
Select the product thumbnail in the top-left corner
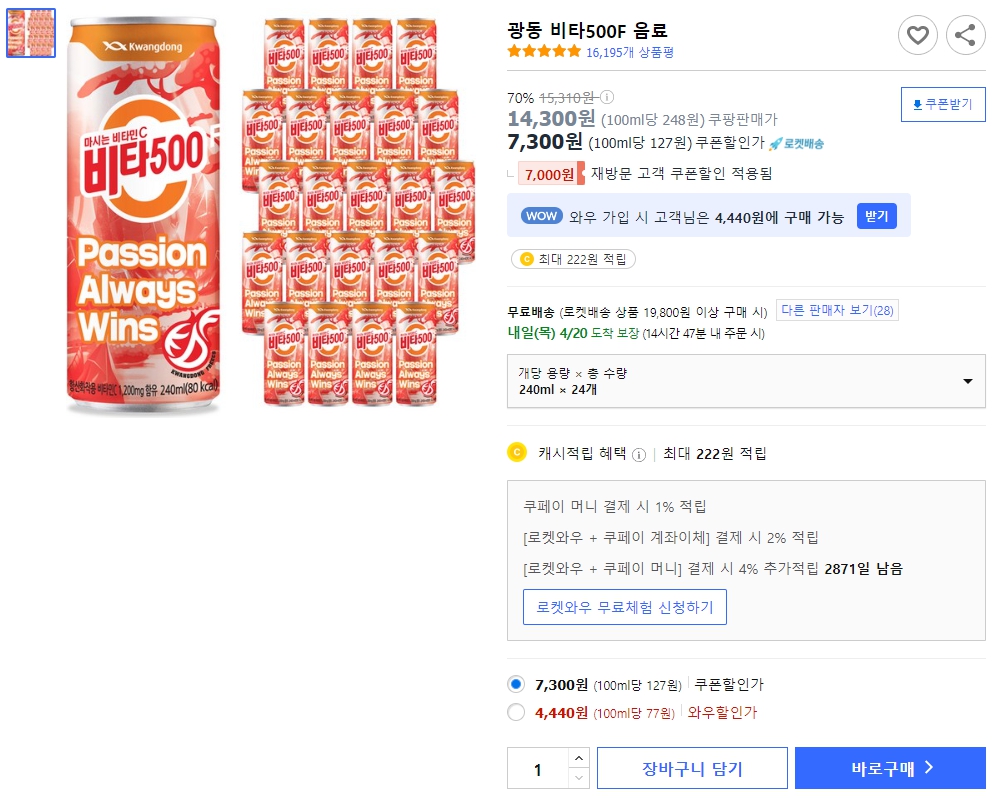30,31
